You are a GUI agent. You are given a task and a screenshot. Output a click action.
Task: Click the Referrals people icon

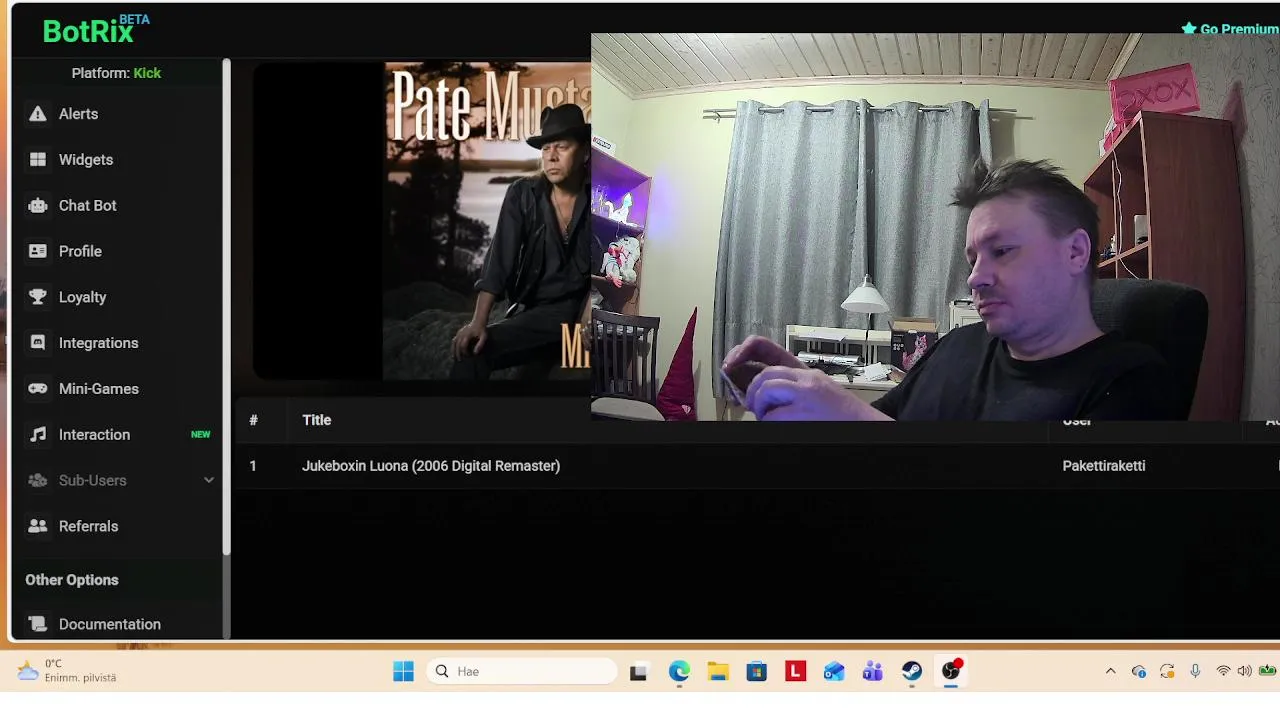point(38,526)
